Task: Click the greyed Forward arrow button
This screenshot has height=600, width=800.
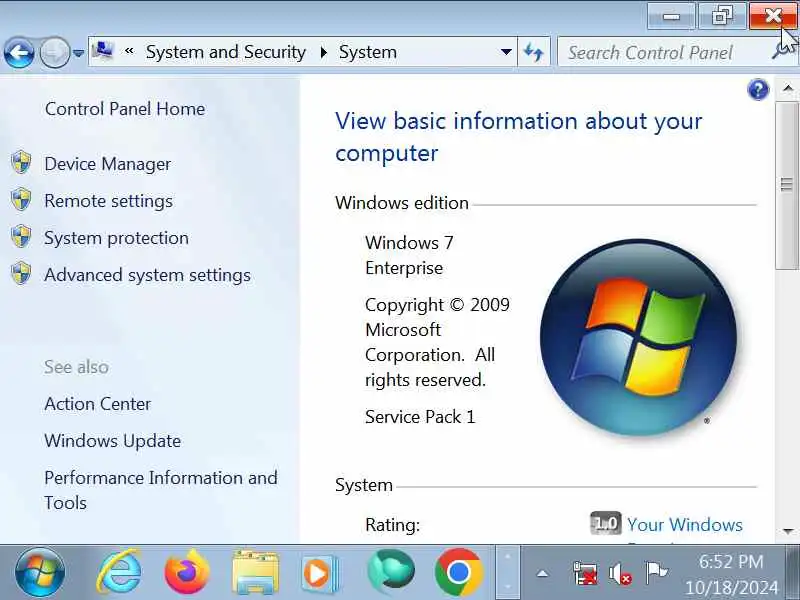Action: [x=55, y=52]
